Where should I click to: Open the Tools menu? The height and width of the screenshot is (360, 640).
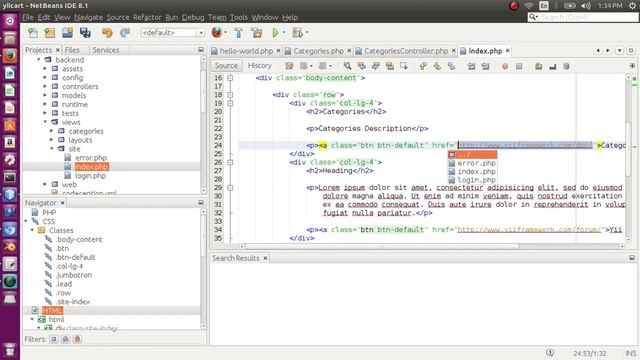[x=238, y=17]
